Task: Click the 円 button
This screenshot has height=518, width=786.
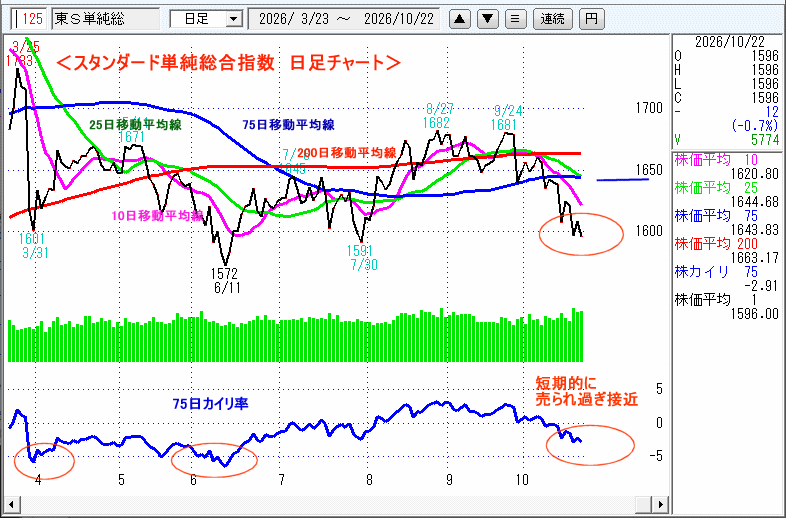Action: 592,20
